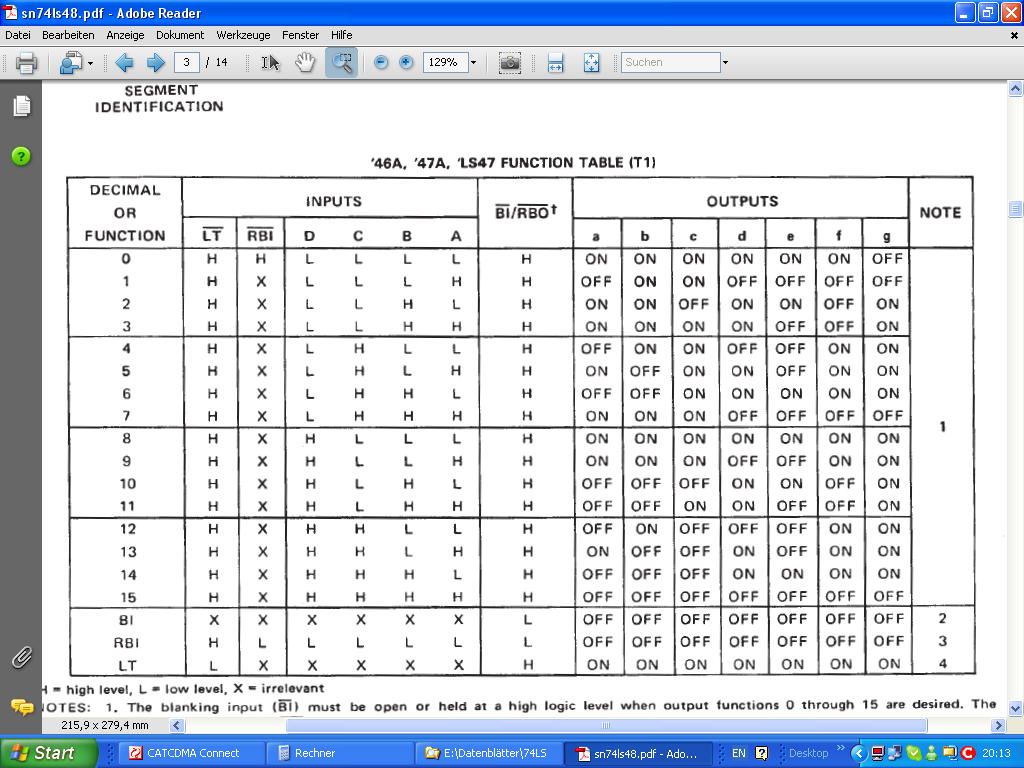Click the table title '46A, '47A, 'LS47 FUNCTION TABLE (T1)
This screenshot has width=1024, height=768.
click(513, 163)
